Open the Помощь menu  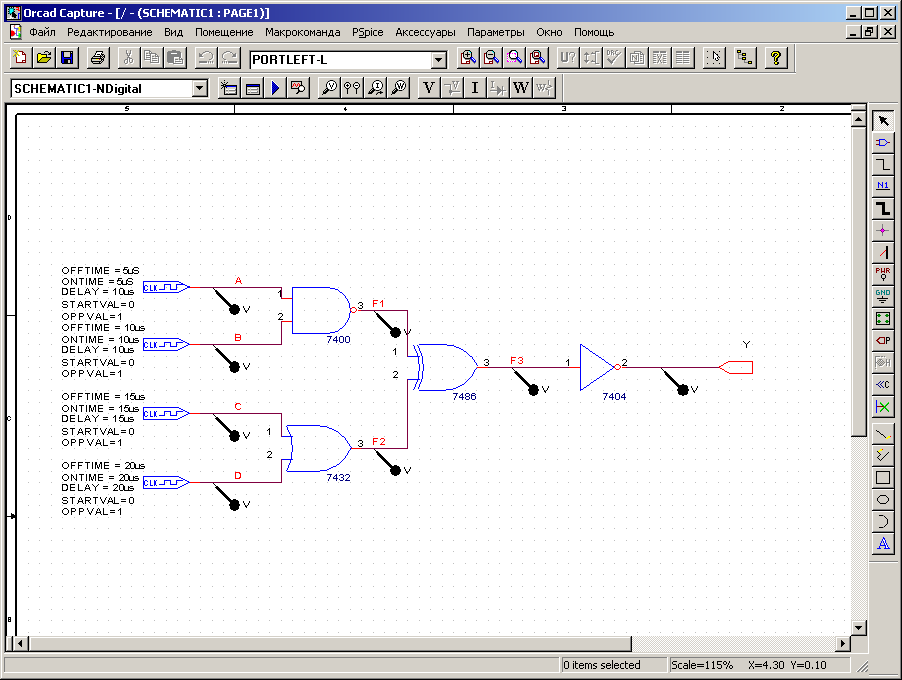click(x=594, y=32)
